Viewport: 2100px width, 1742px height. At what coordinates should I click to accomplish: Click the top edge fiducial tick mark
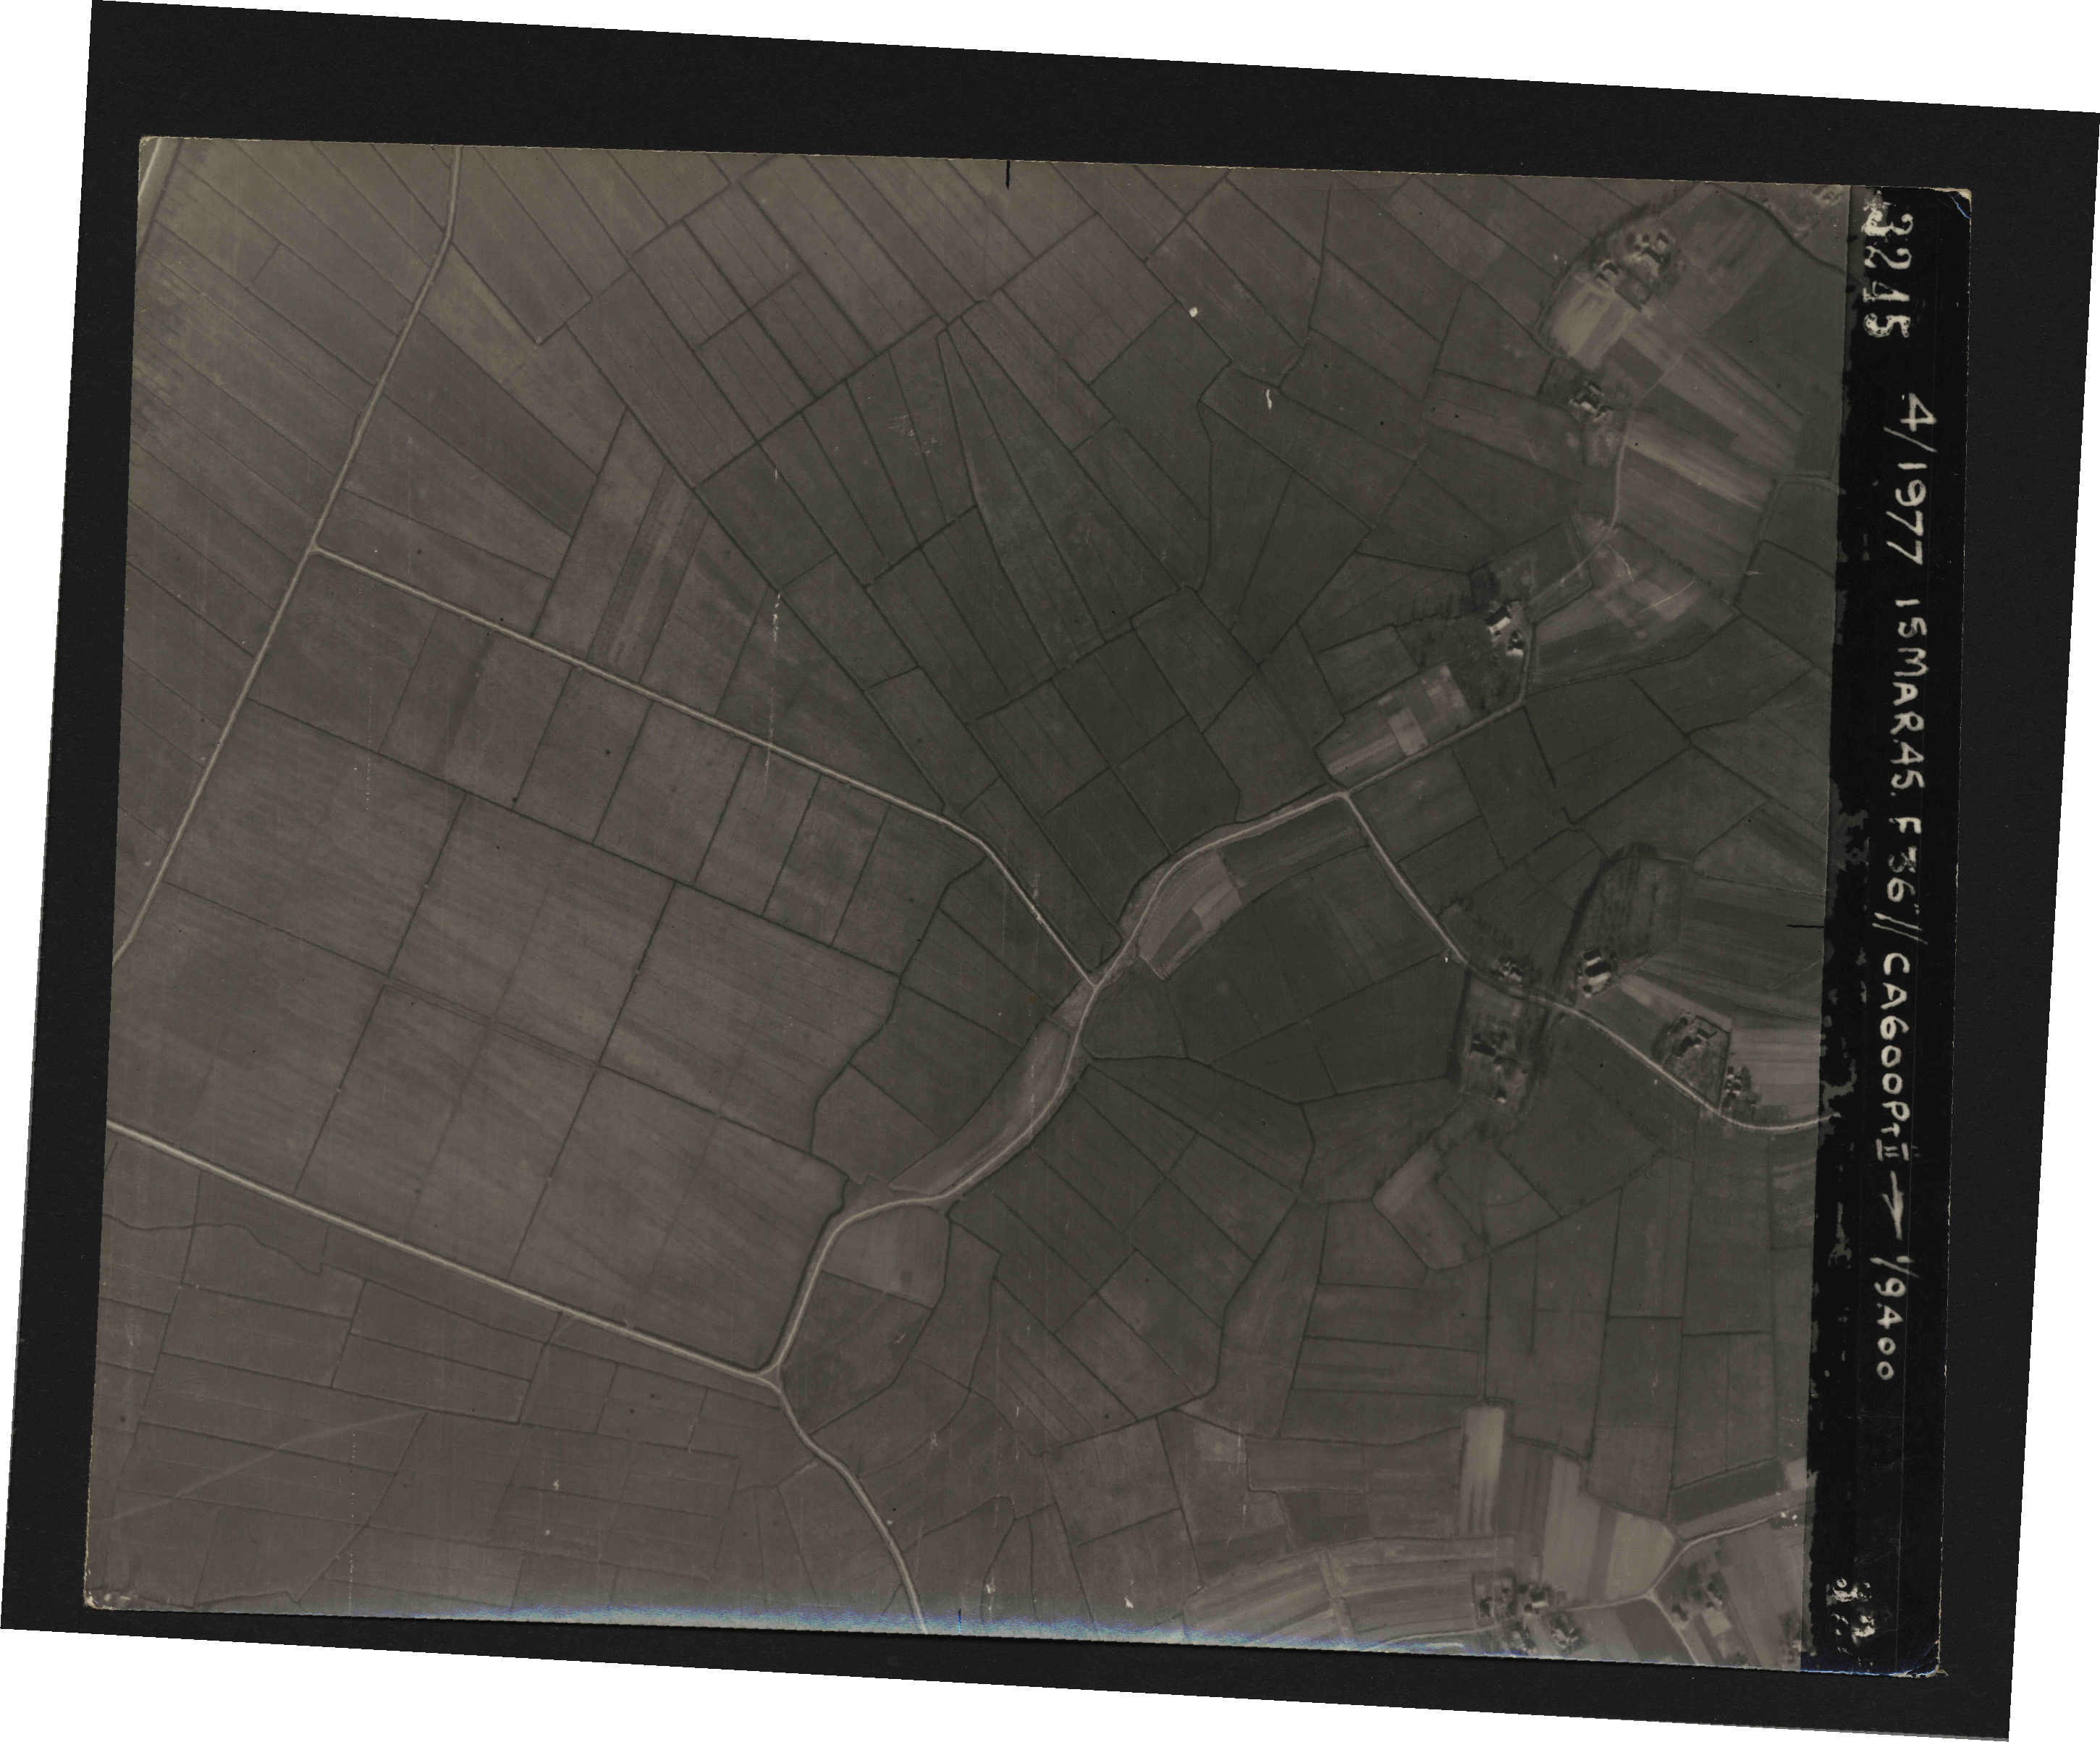[x=1007, y=176]
